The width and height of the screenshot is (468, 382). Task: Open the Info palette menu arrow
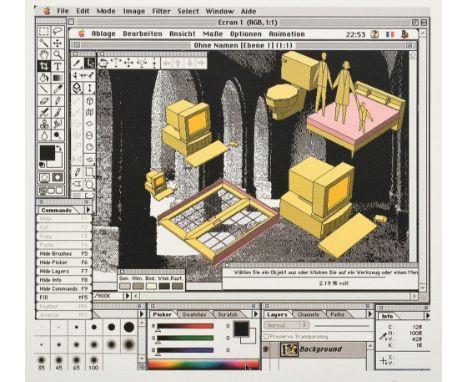pos(427,315)
